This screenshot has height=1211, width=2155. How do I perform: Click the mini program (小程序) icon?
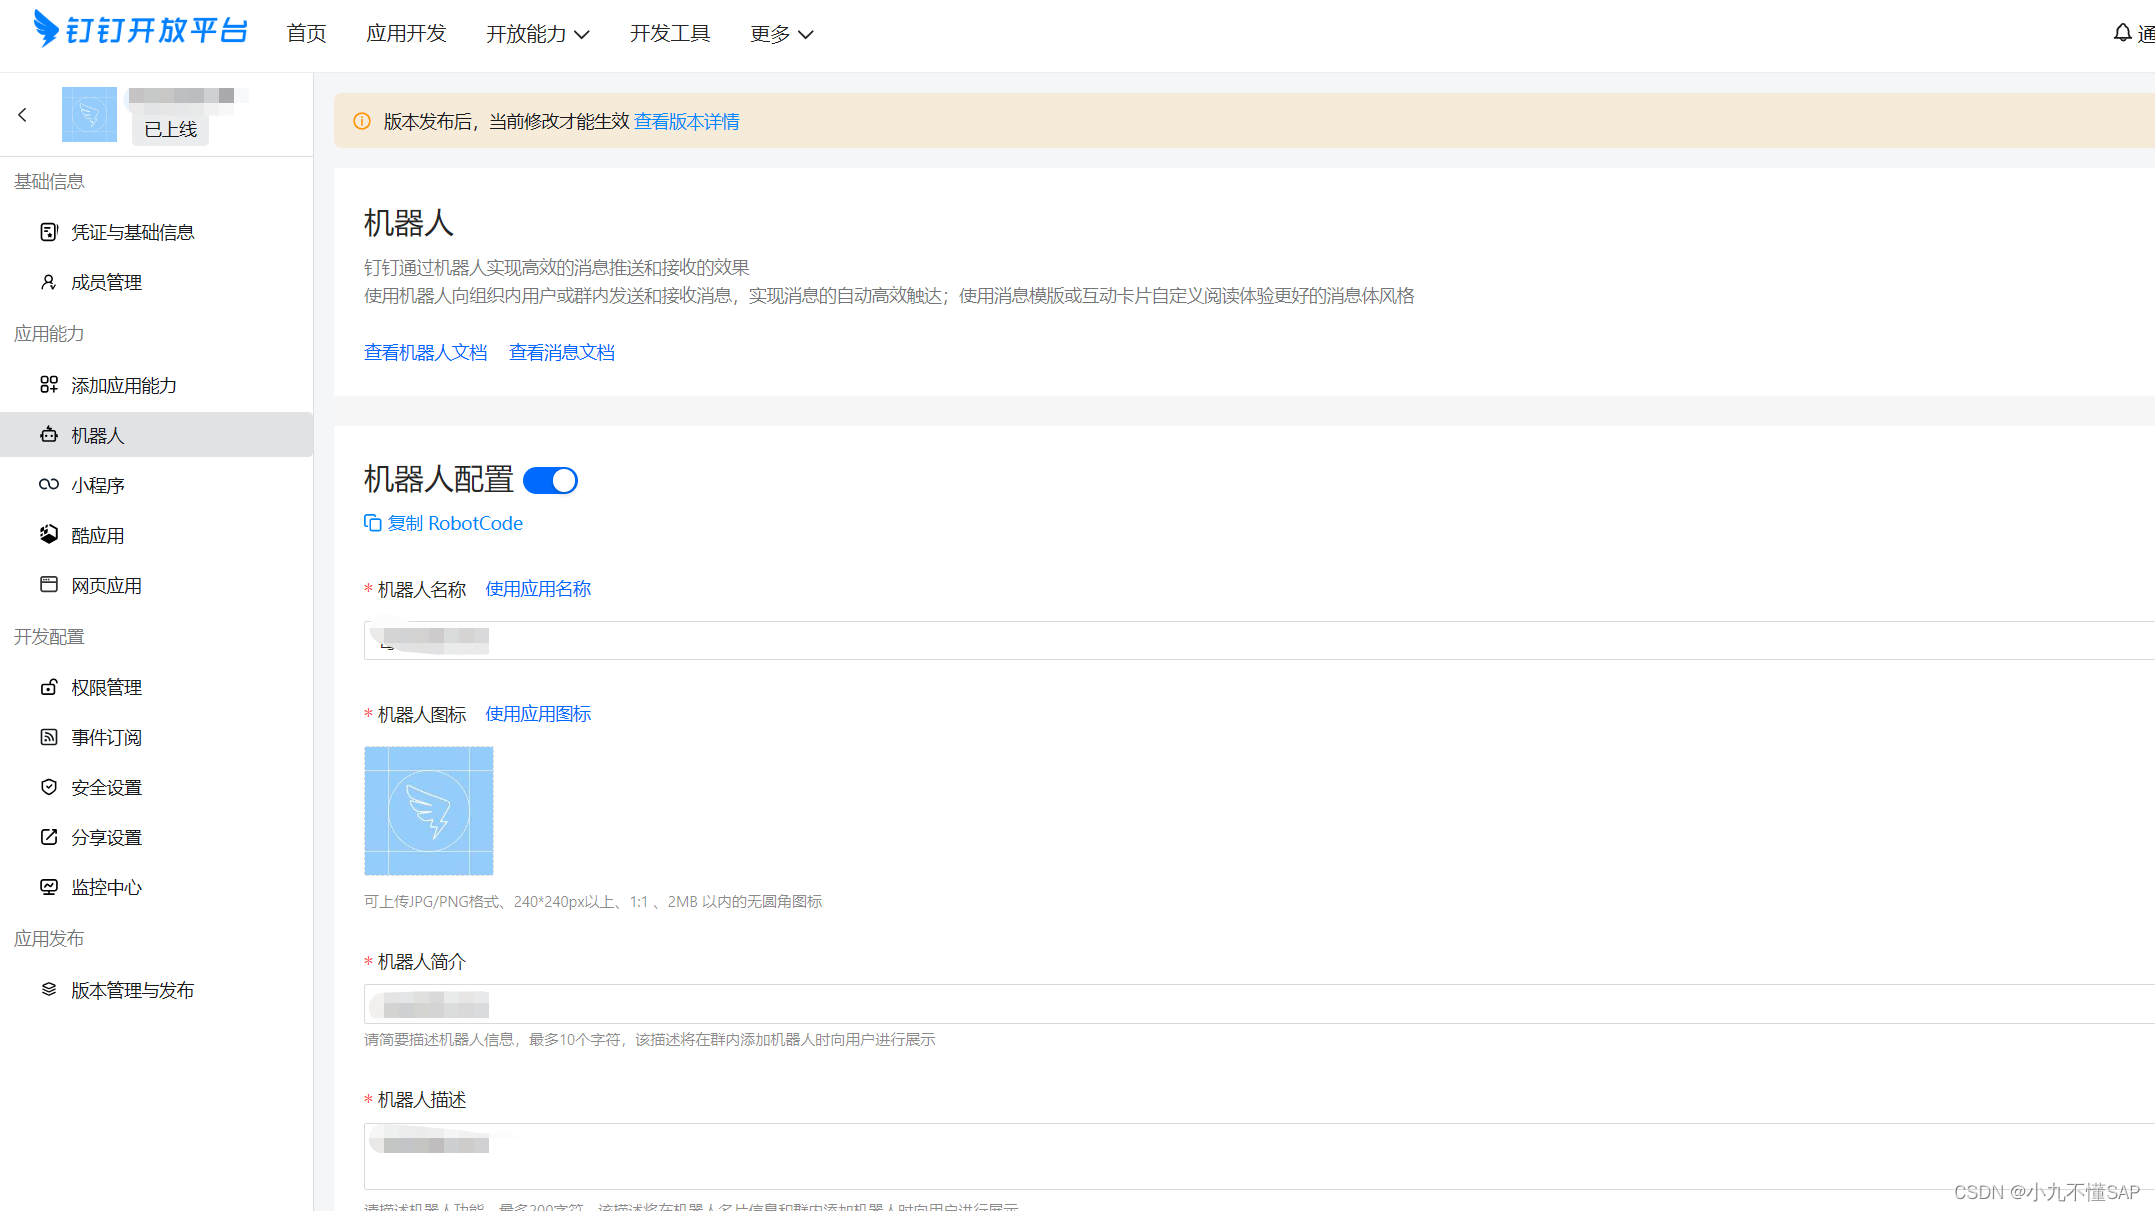pyautogui.click(x=49, y=485)
